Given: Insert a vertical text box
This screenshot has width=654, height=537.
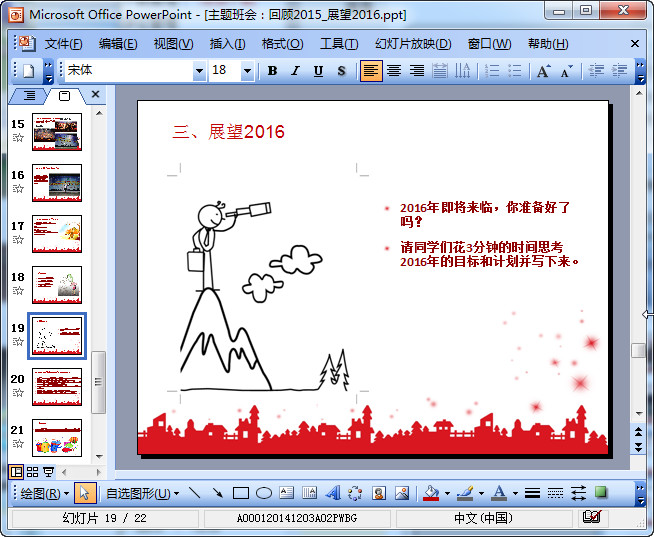Looking at the screenshot, I should (x=309, y=493).
